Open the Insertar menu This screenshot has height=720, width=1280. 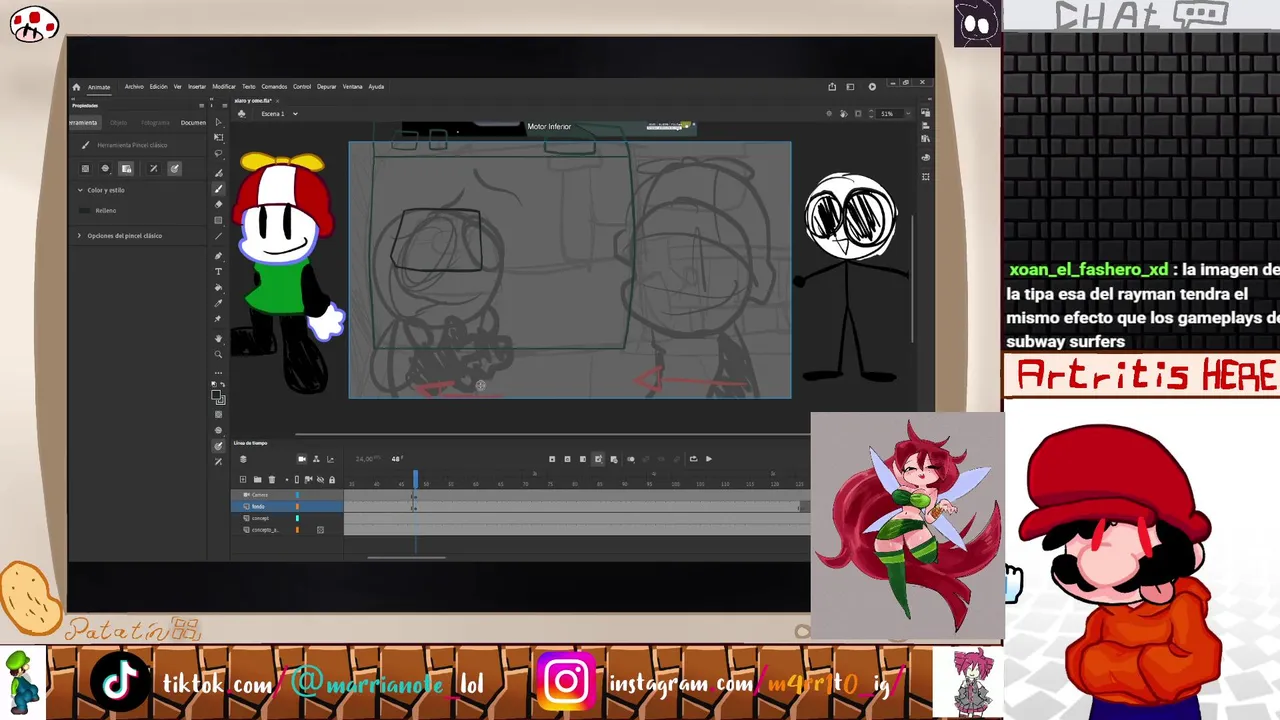tap(197, 87)
